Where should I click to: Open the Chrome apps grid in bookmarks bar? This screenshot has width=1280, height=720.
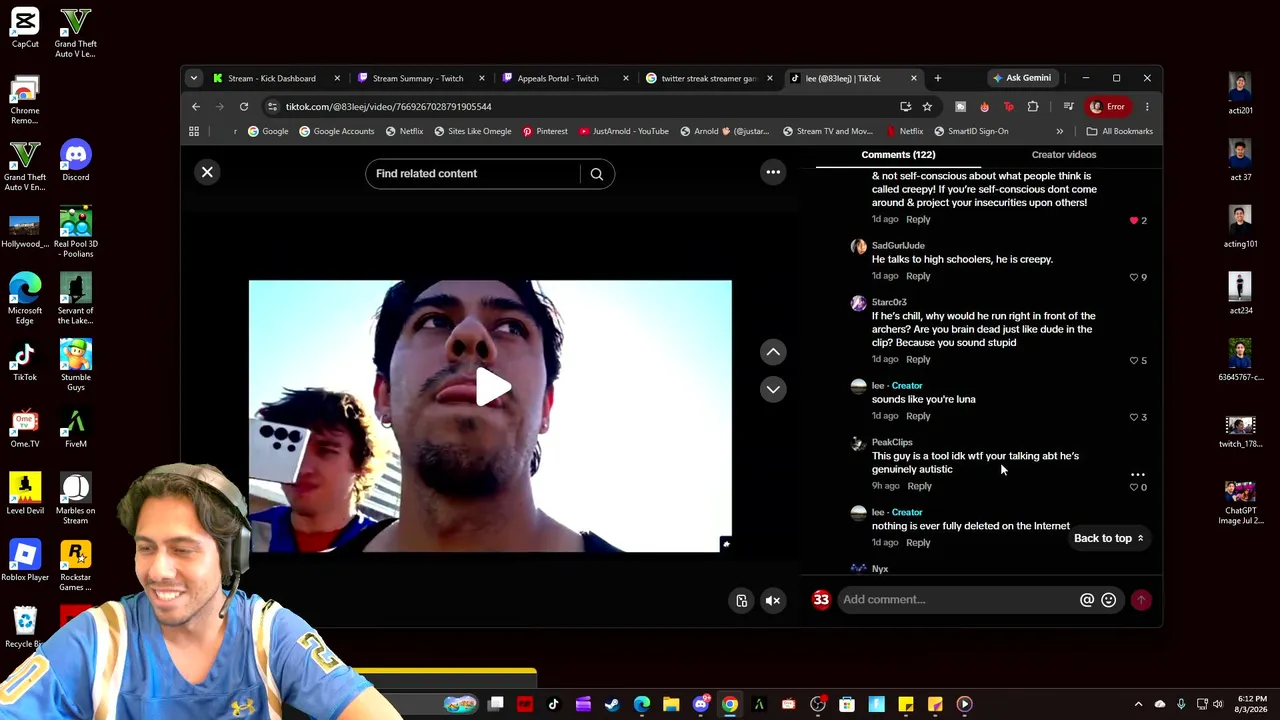pyautogui.click(x=194, y=131)
